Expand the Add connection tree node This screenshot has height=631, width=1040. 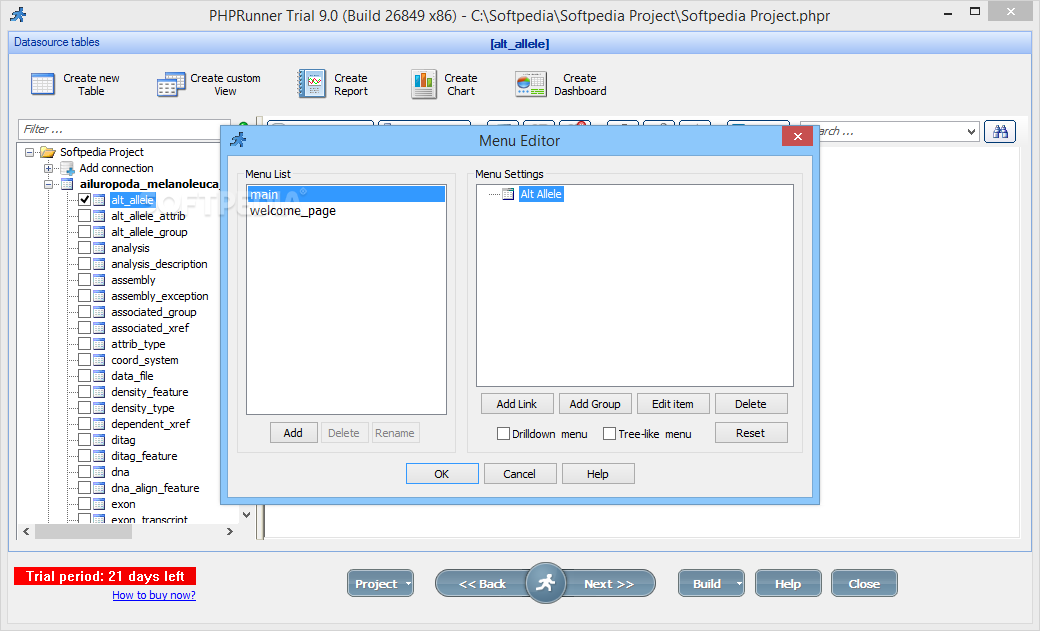pos(48,169)
